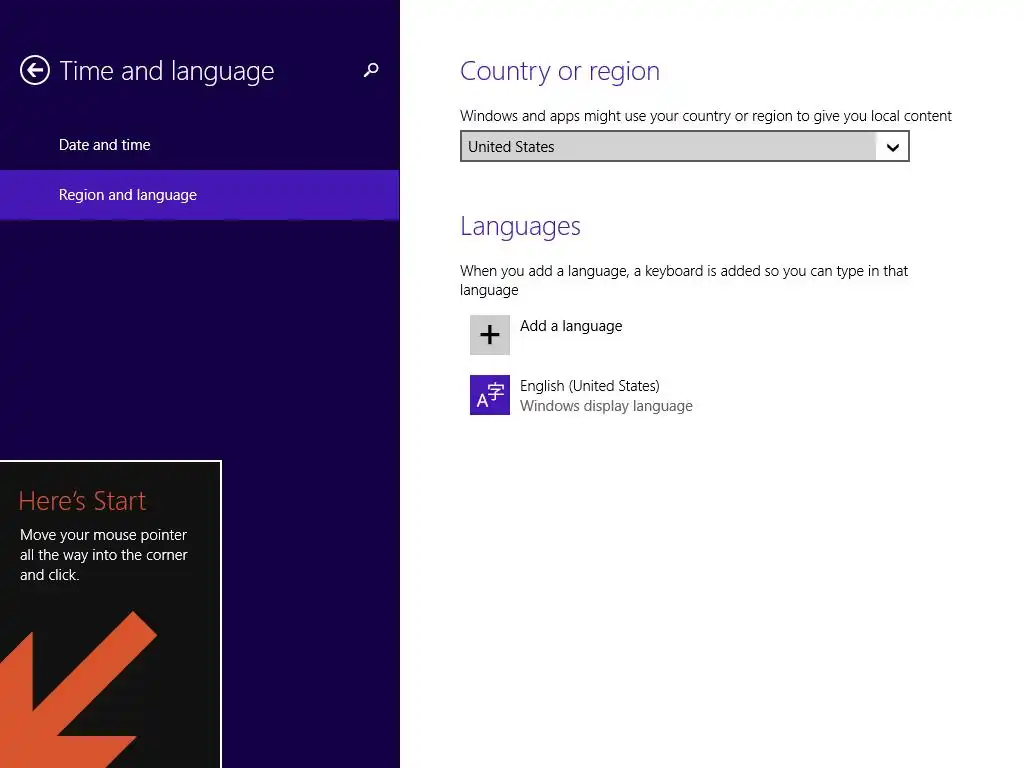Open search with the magnifier icon
Screen dimensions: 1024x768
[371, 70]
